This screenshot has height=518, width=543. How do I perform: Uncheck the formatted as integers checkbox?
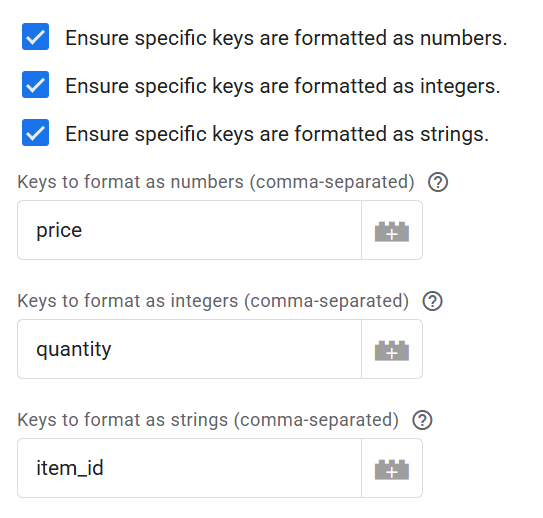35,84
